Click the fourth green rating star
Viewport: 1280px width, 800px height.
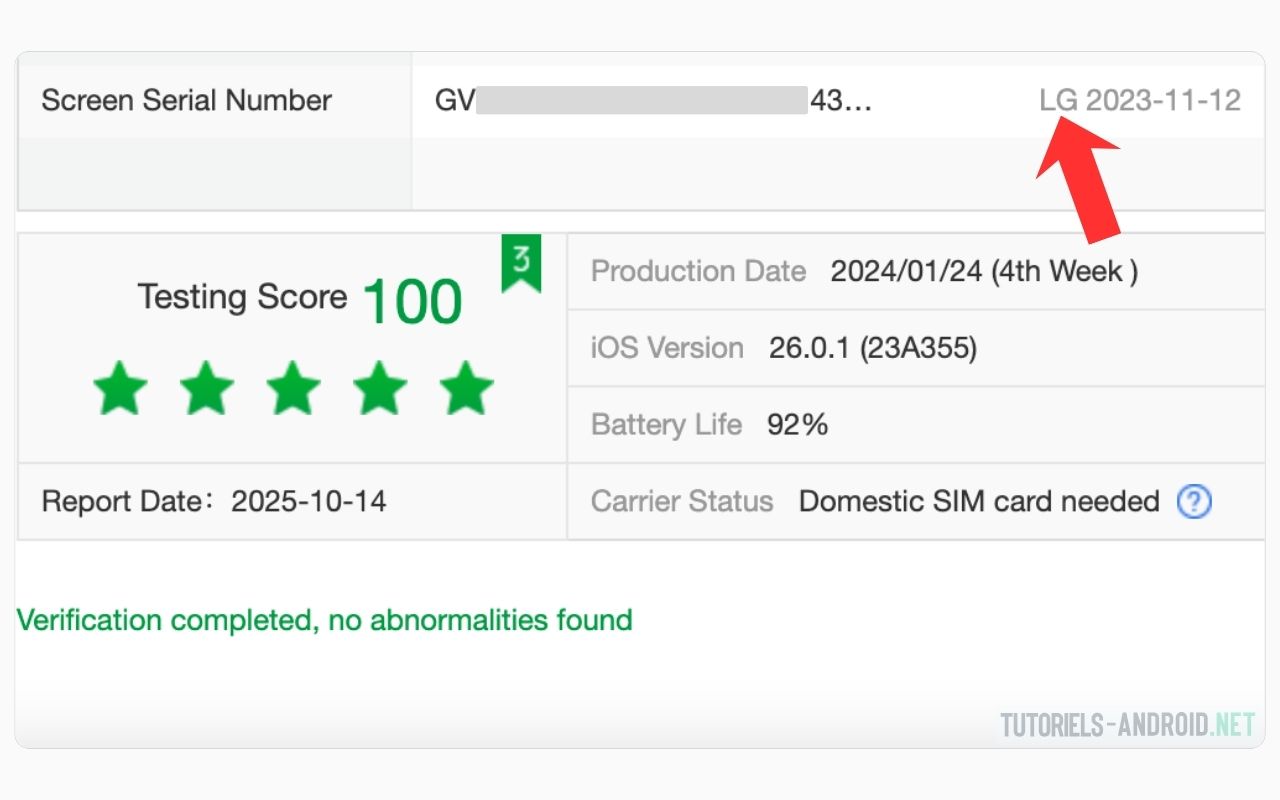380,389
